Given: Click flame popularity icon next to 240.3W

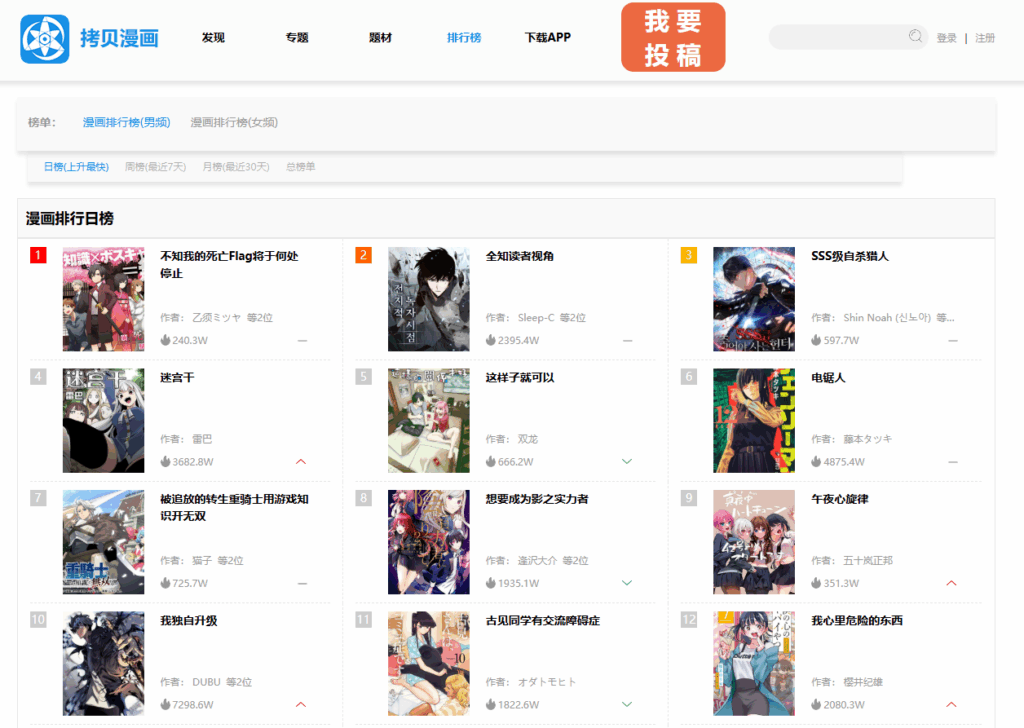Looking at the screenshot, I should (x=165, y=340).
